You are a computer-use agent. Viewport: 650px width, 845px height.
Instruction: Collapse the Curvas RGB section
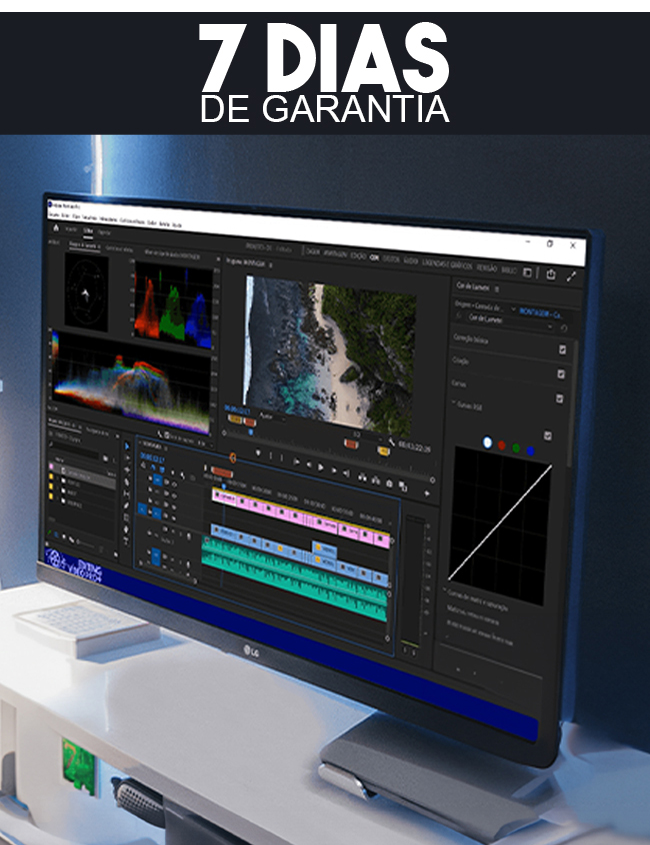[453, 403]
